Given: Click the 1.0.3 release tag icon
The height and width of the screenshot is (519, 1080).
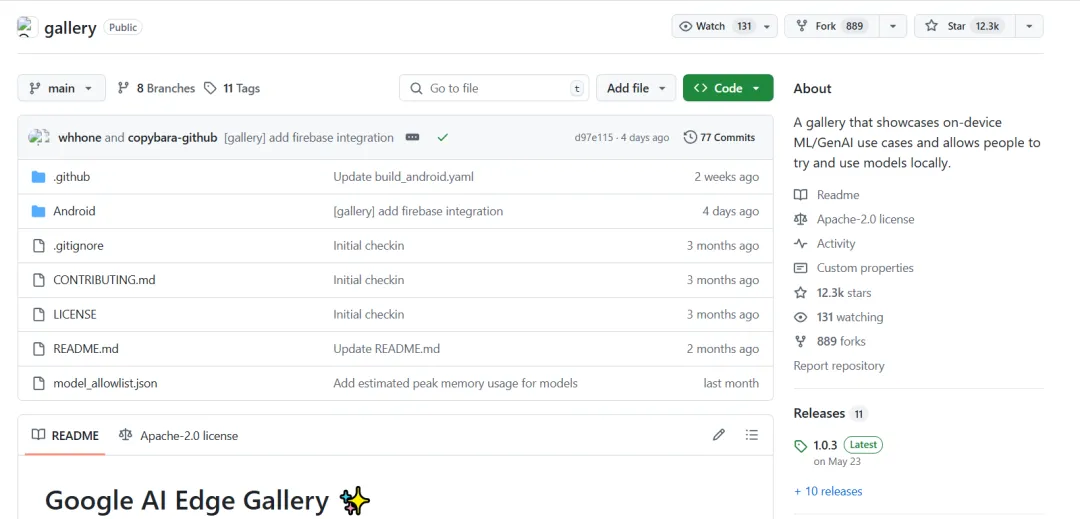Looking at the screenshot, I should [x=800, y=445].
